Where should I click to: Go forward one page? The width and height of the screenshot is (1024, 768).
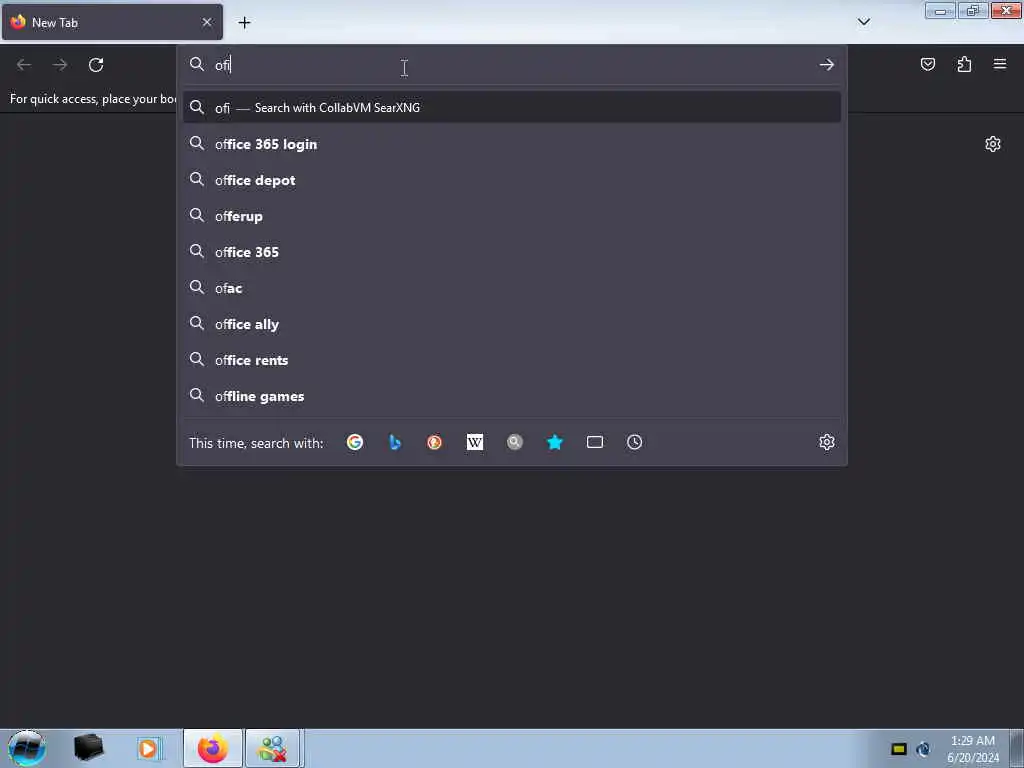60,65
